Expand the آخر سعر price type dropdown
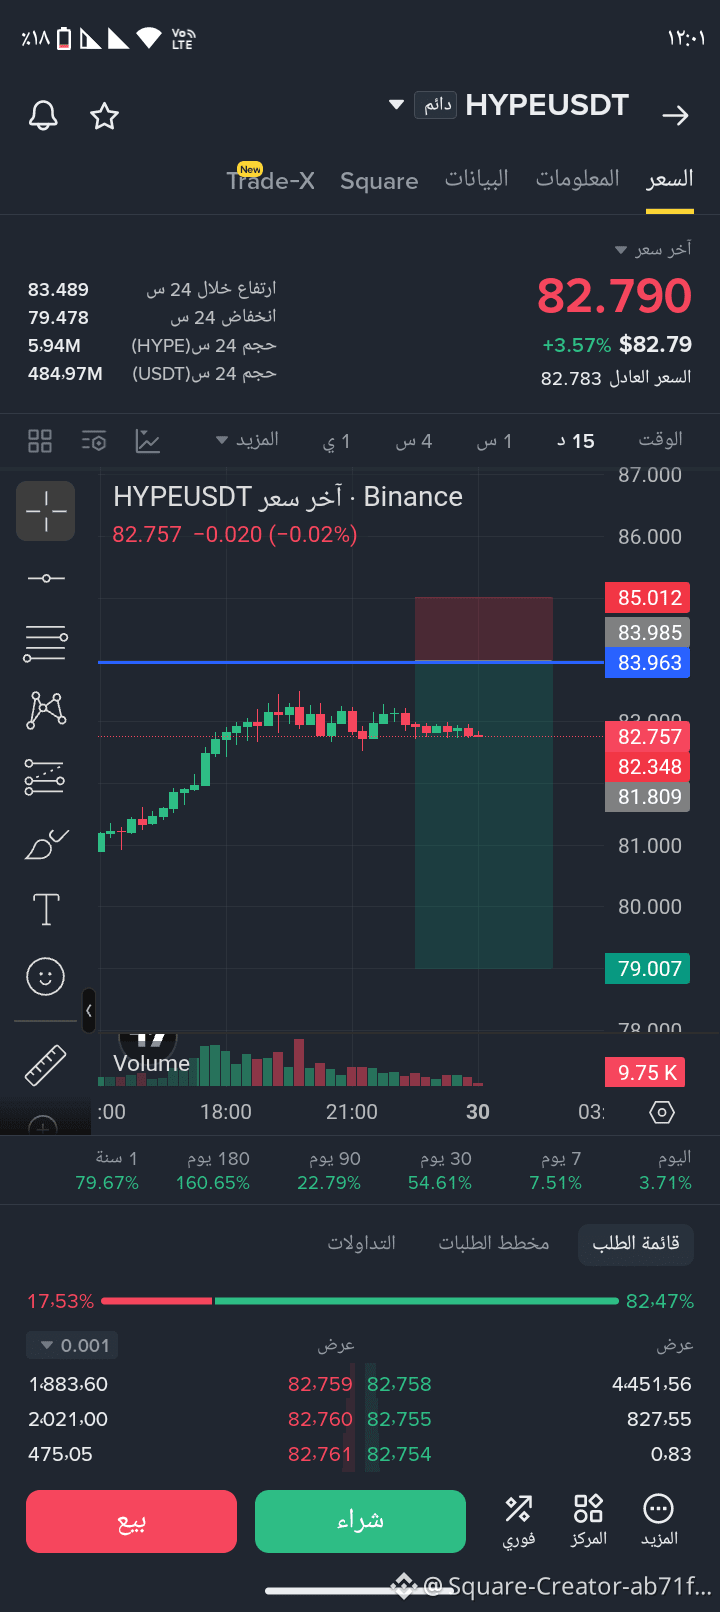720x1612 pixels. (653, 249)
